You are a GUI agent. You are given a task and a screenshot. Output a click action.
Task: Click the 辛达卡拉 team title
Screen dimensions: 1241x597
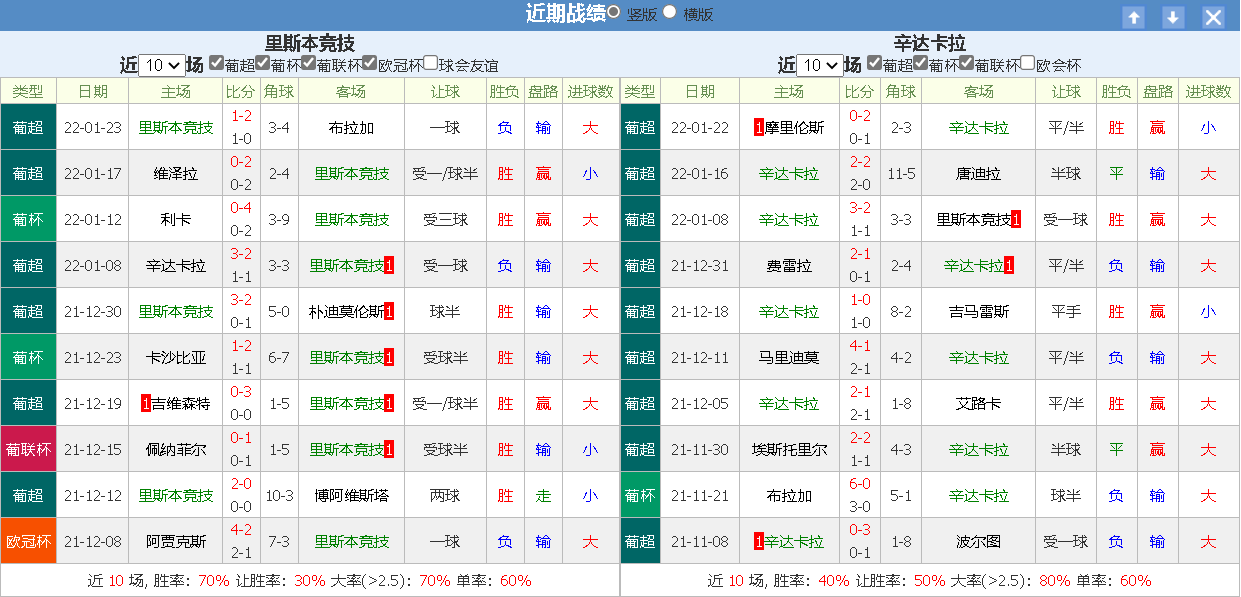tap(930, 43)
